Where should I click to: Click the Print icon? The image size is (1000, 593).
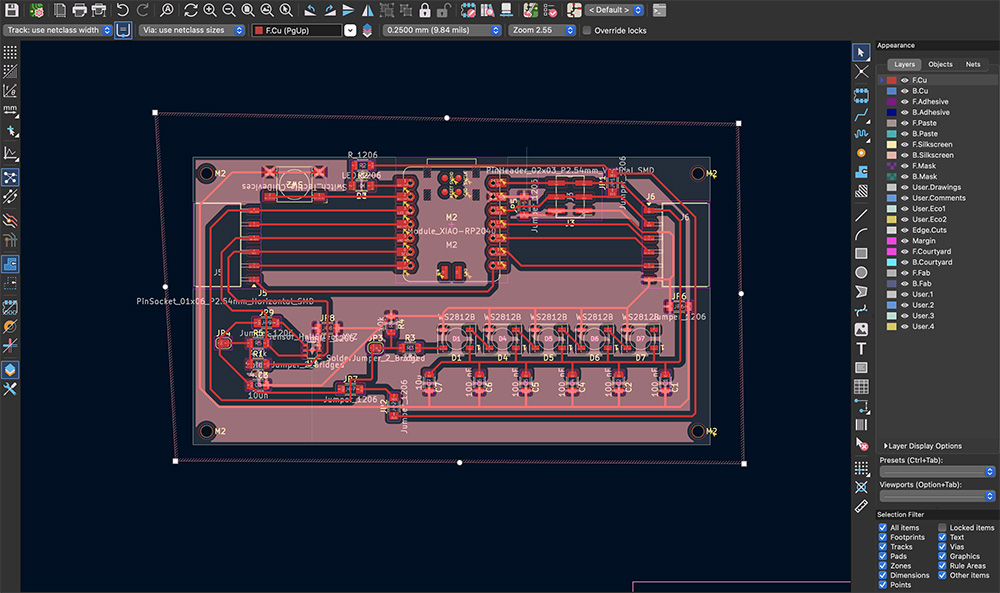point(80,10)
